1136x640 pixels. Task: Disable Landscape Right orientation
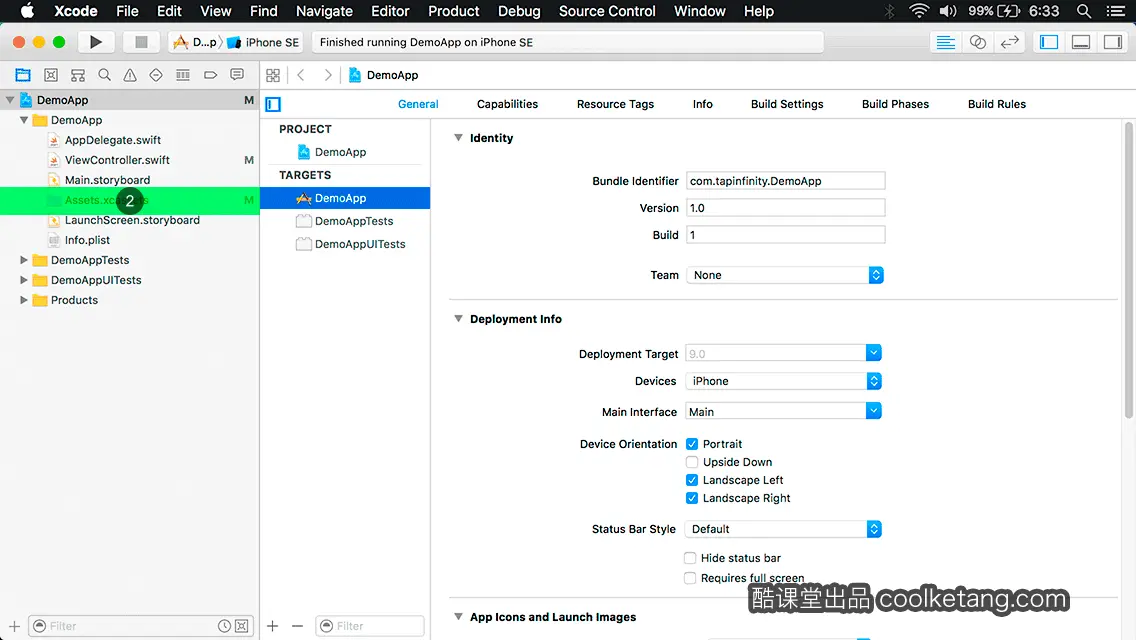tap(692, 498)
